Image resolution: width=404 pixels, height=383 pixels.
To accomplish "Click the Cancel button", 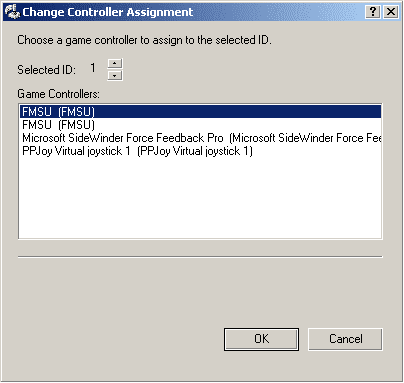I will 345,339.
